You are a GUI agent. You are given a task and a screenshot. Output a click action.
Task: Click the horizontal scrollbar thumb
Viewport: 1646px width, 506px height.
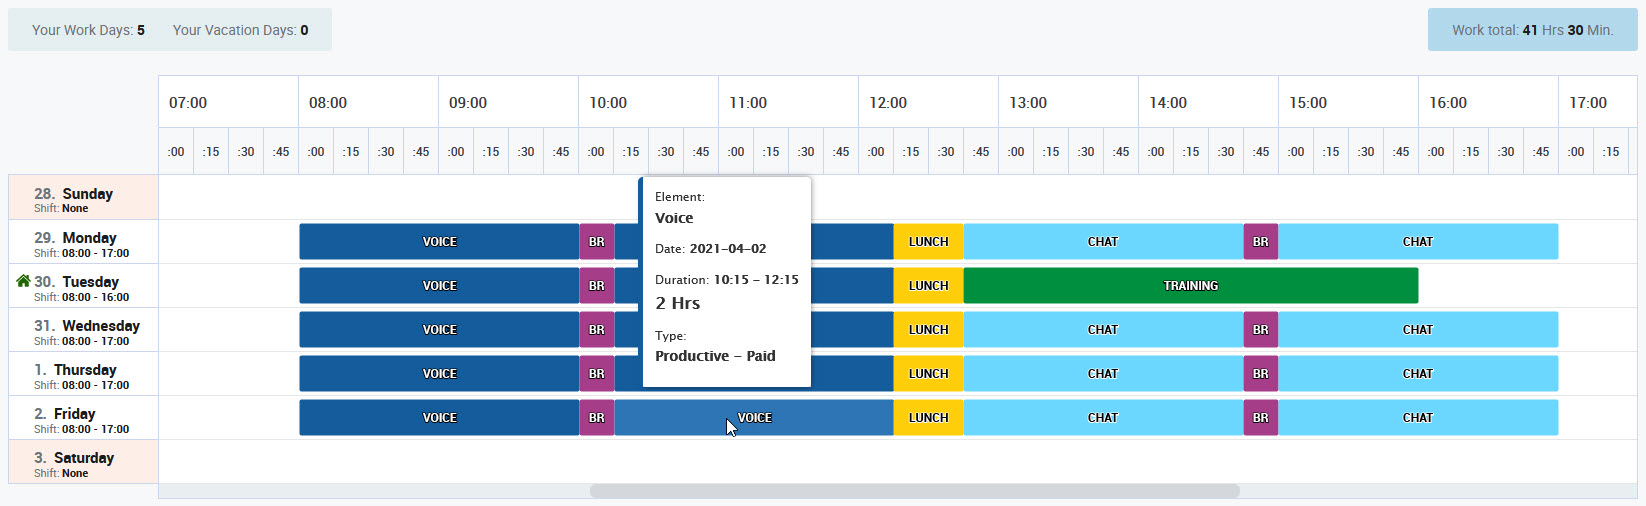tap(914, 491)
